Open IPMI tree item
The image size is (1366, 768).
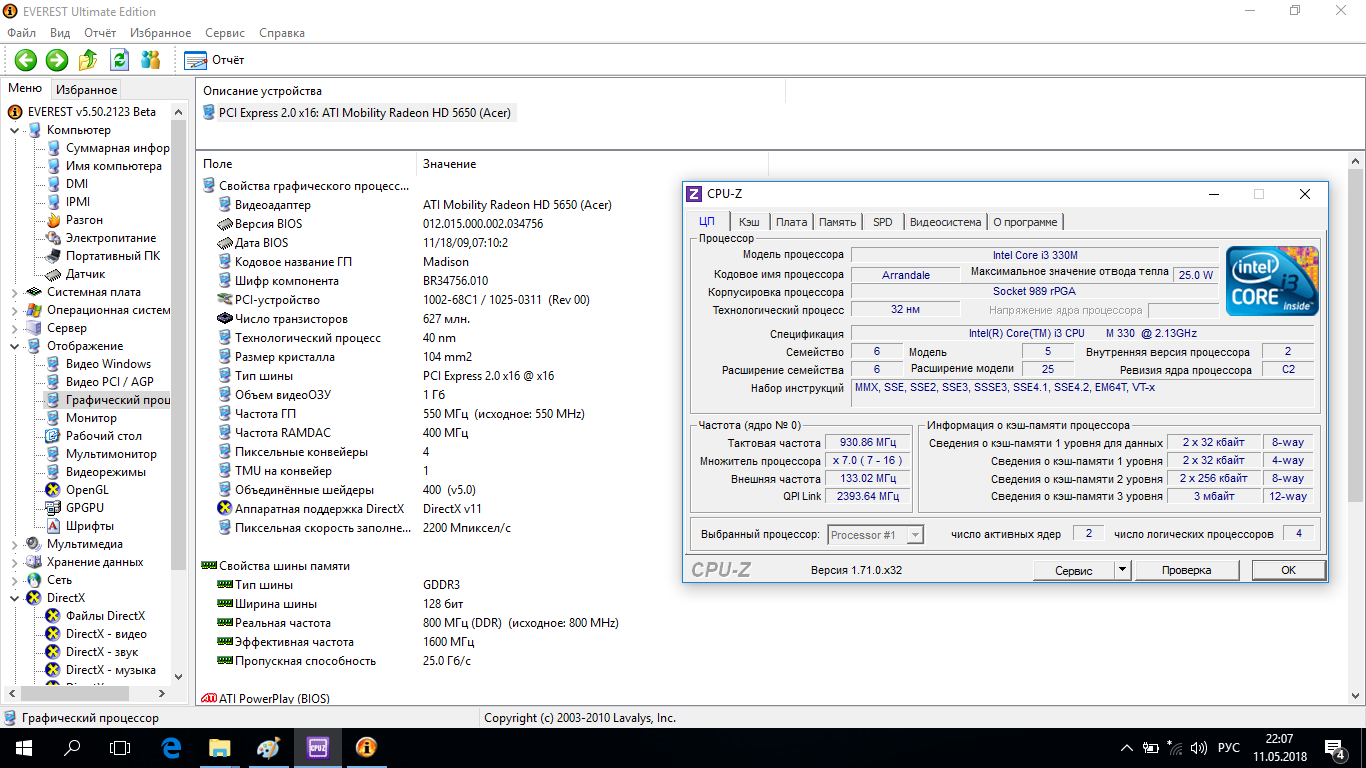point(68,202)
